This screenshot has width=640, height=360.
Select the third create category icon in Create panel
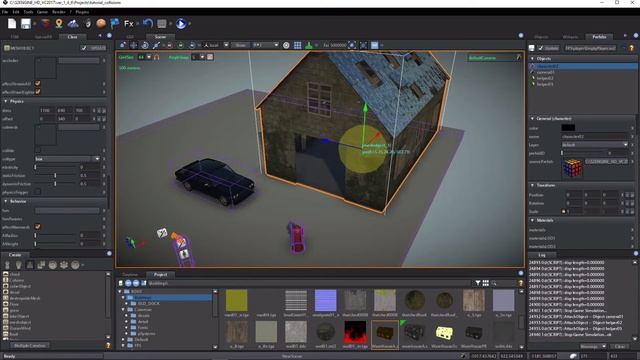tap(30, 265)
